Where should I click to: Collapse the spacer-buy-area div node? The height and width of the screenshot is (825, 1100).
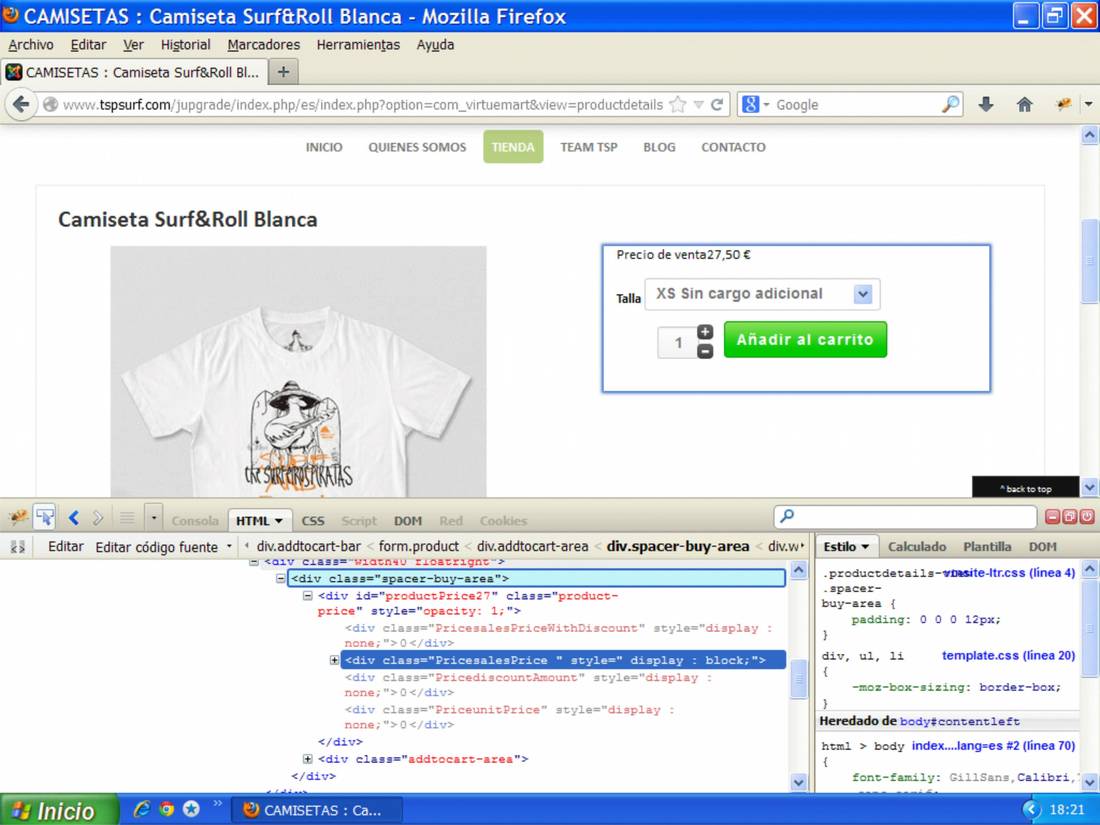coord(281,578)
